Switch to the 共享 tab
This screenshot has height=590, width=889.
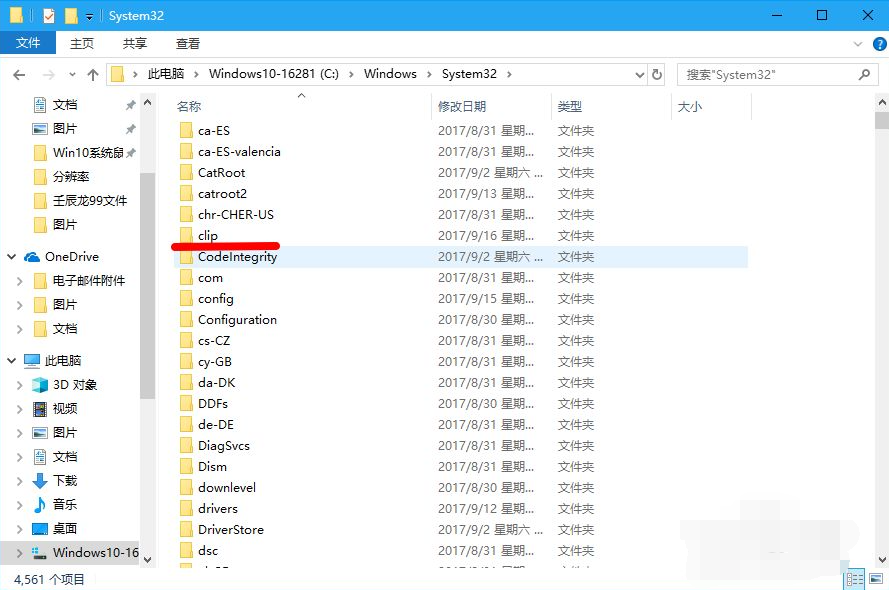click(x=134, y=43)
